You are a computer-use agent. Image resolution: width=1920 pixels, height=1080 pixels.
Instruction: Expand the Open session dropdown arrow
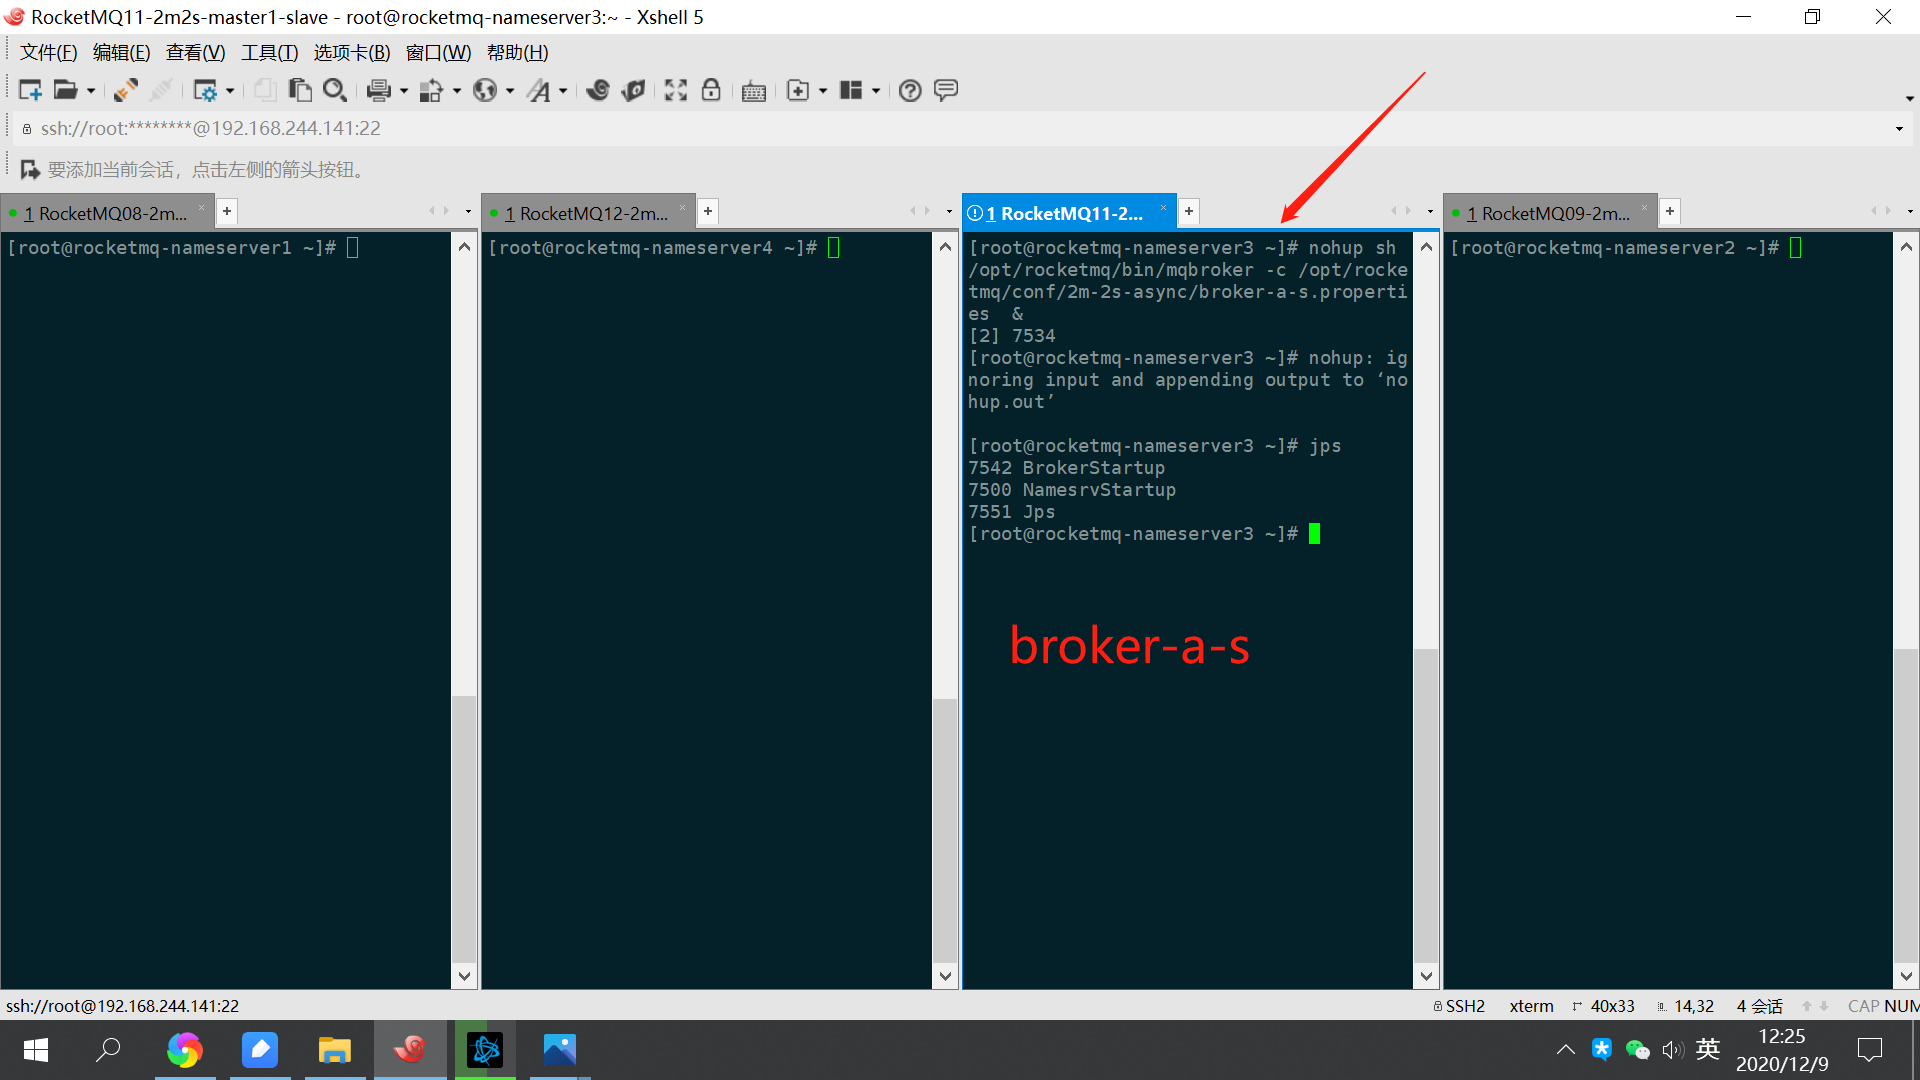click(x=91, y=91)
